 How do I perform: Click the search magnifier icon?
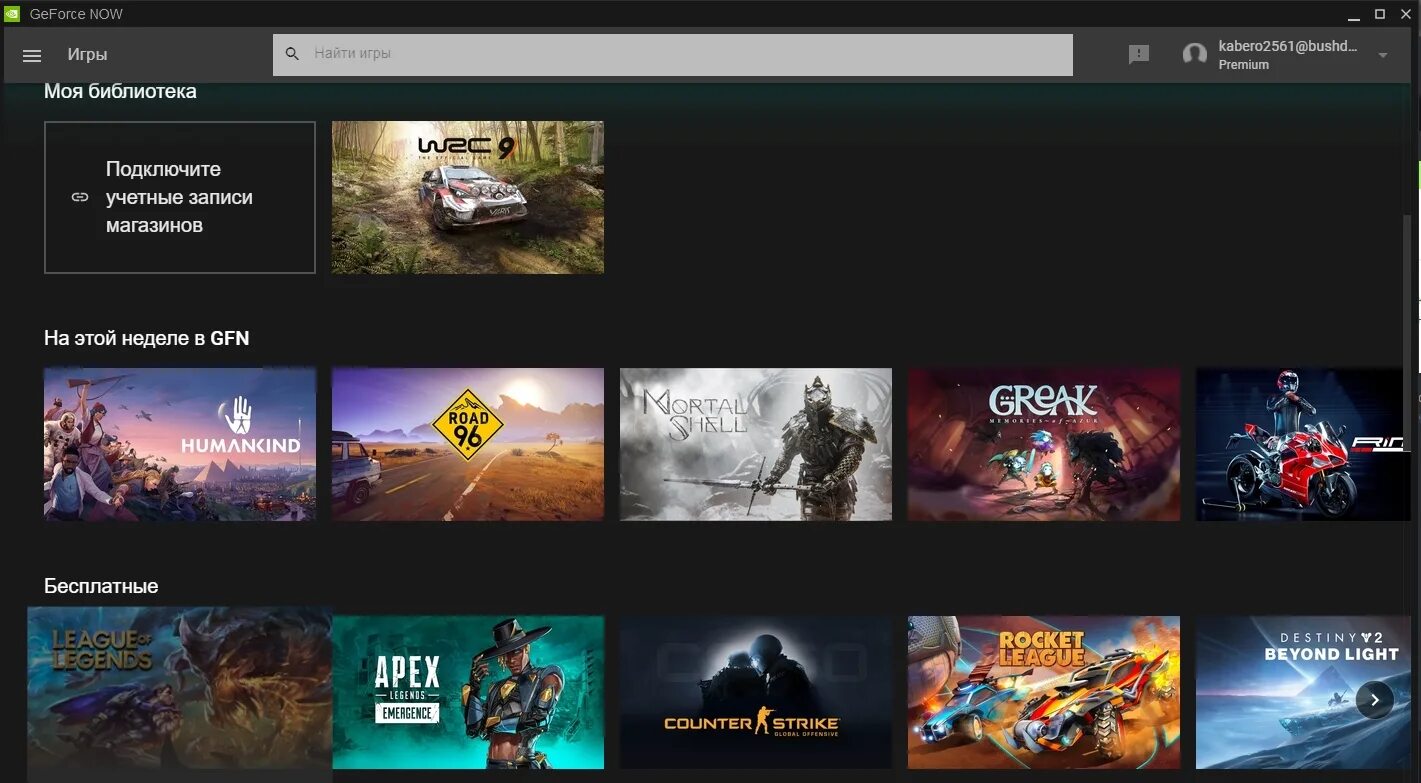tap(292, 54)
